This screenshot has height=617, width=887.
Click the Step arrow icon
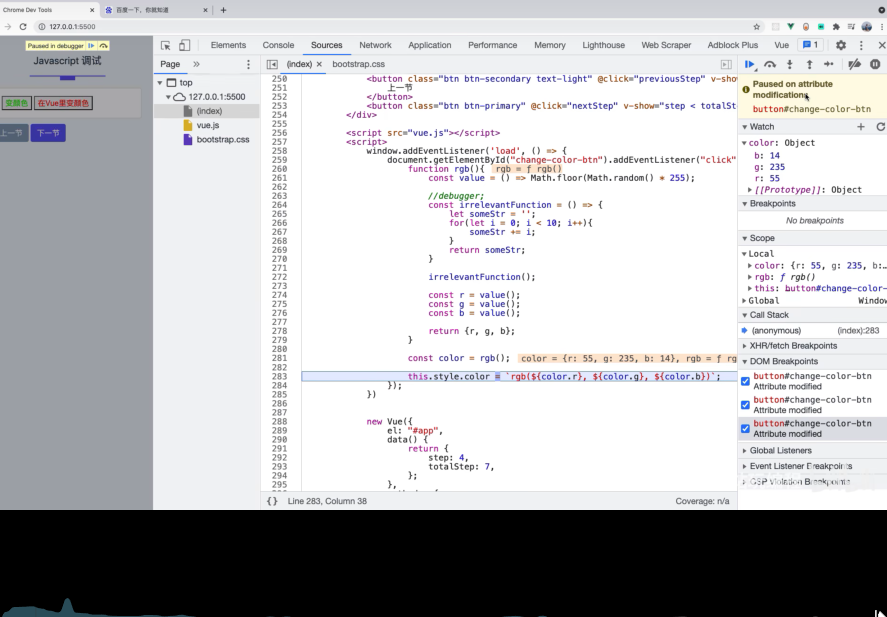tap(829, 64)
